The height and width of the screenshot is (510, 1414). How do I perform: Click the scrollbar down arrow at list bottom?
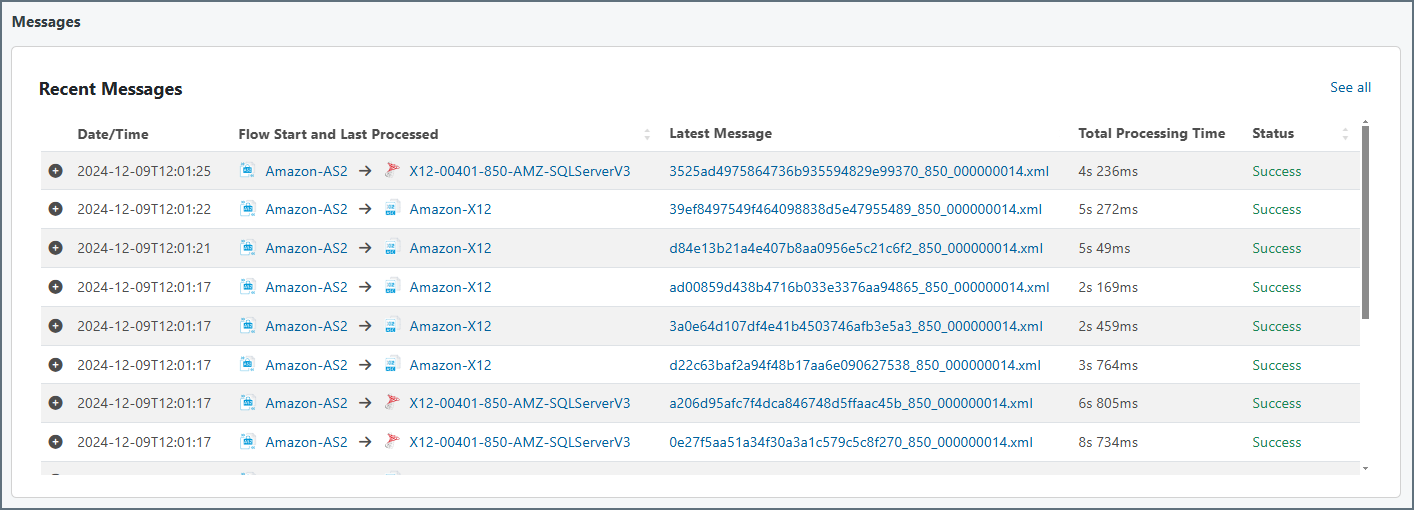point(1365,468)
